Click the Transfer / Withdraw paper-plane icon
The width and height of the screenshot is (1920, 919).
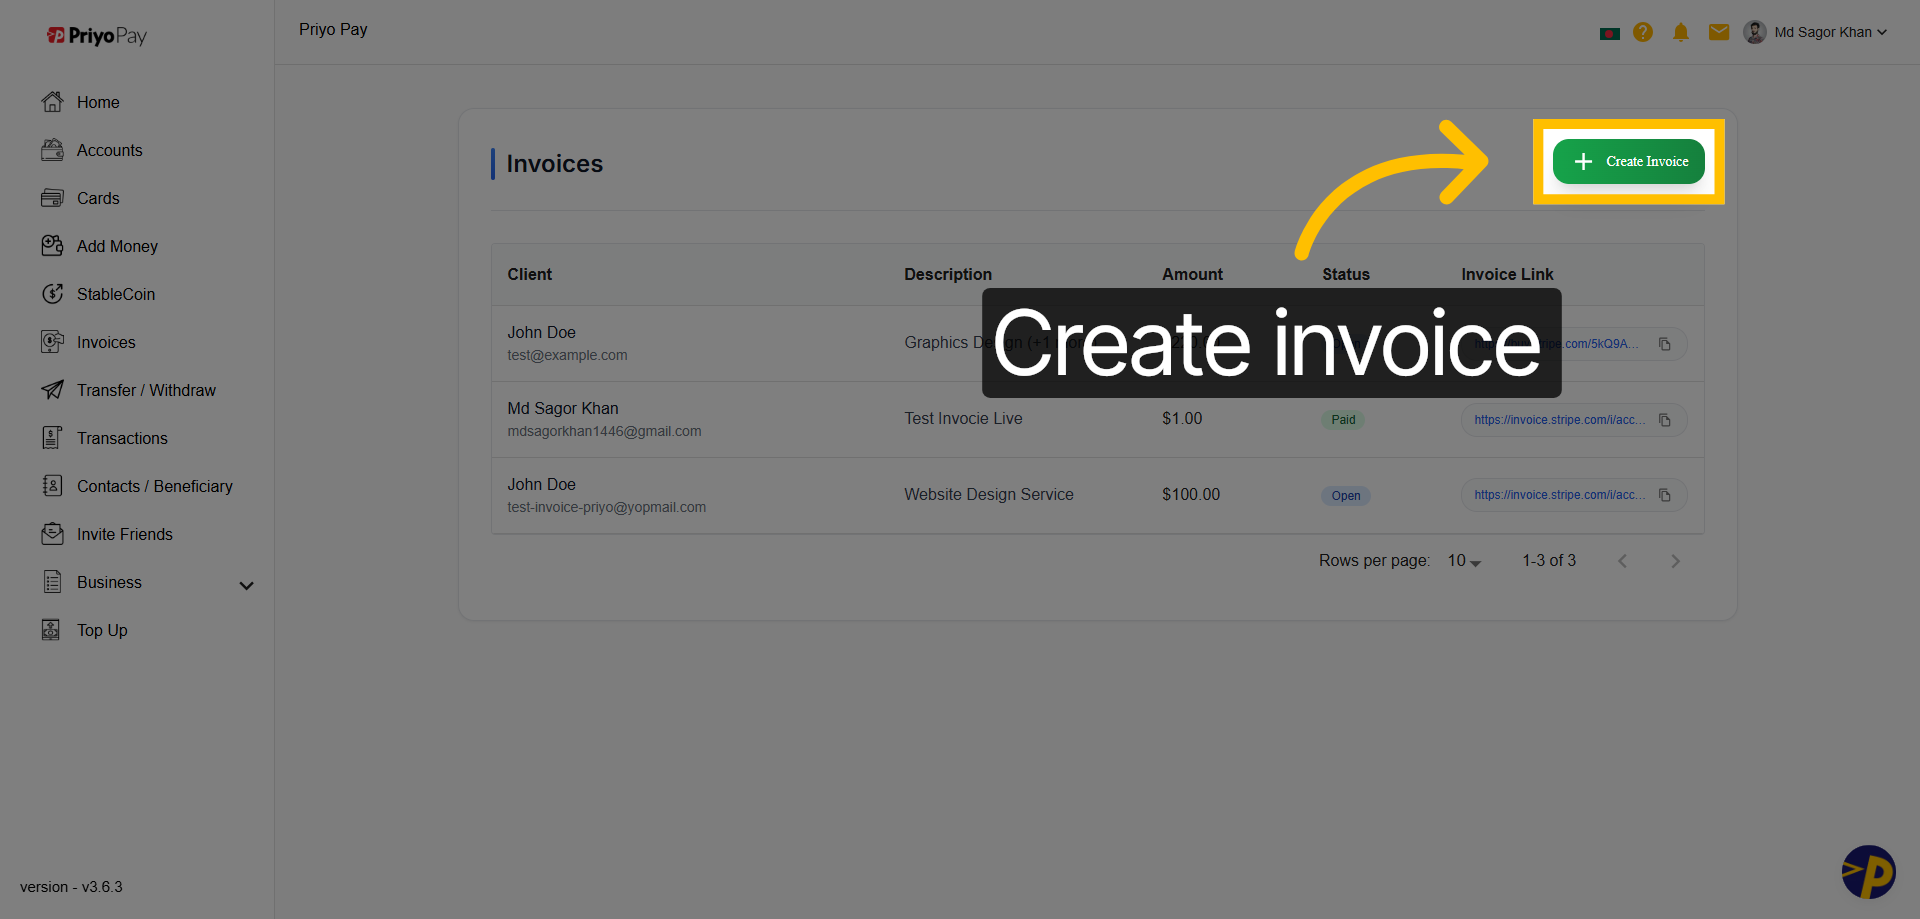click(x=54, y=390)
